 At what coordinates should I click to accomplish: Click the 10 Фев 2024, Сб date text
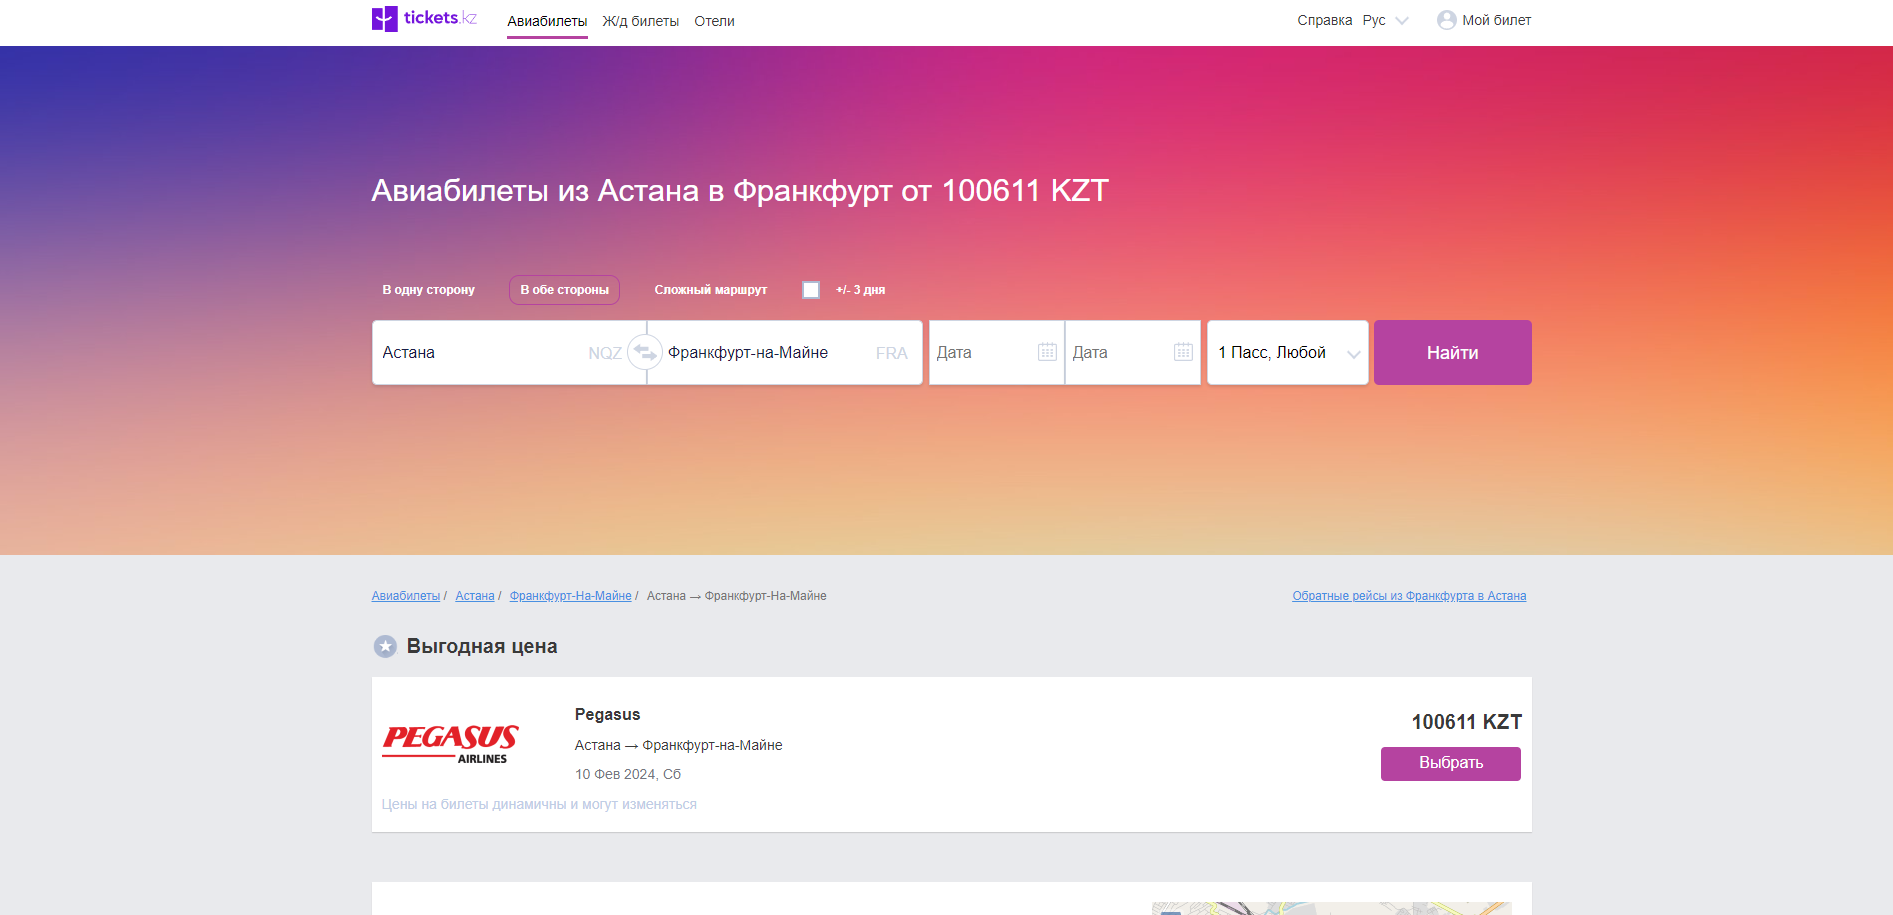tap(627, 774)
